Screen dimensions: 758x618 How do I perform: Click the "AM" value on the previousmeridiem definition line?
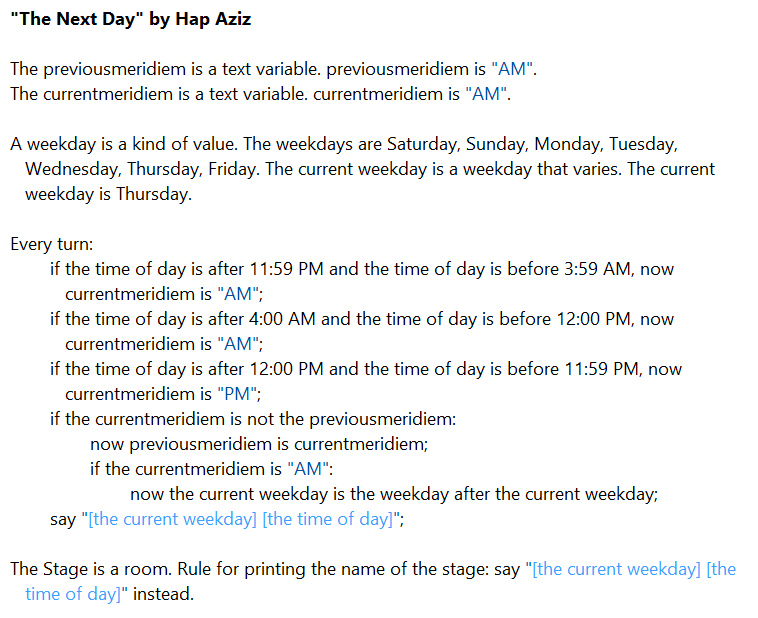click(514, 70)
